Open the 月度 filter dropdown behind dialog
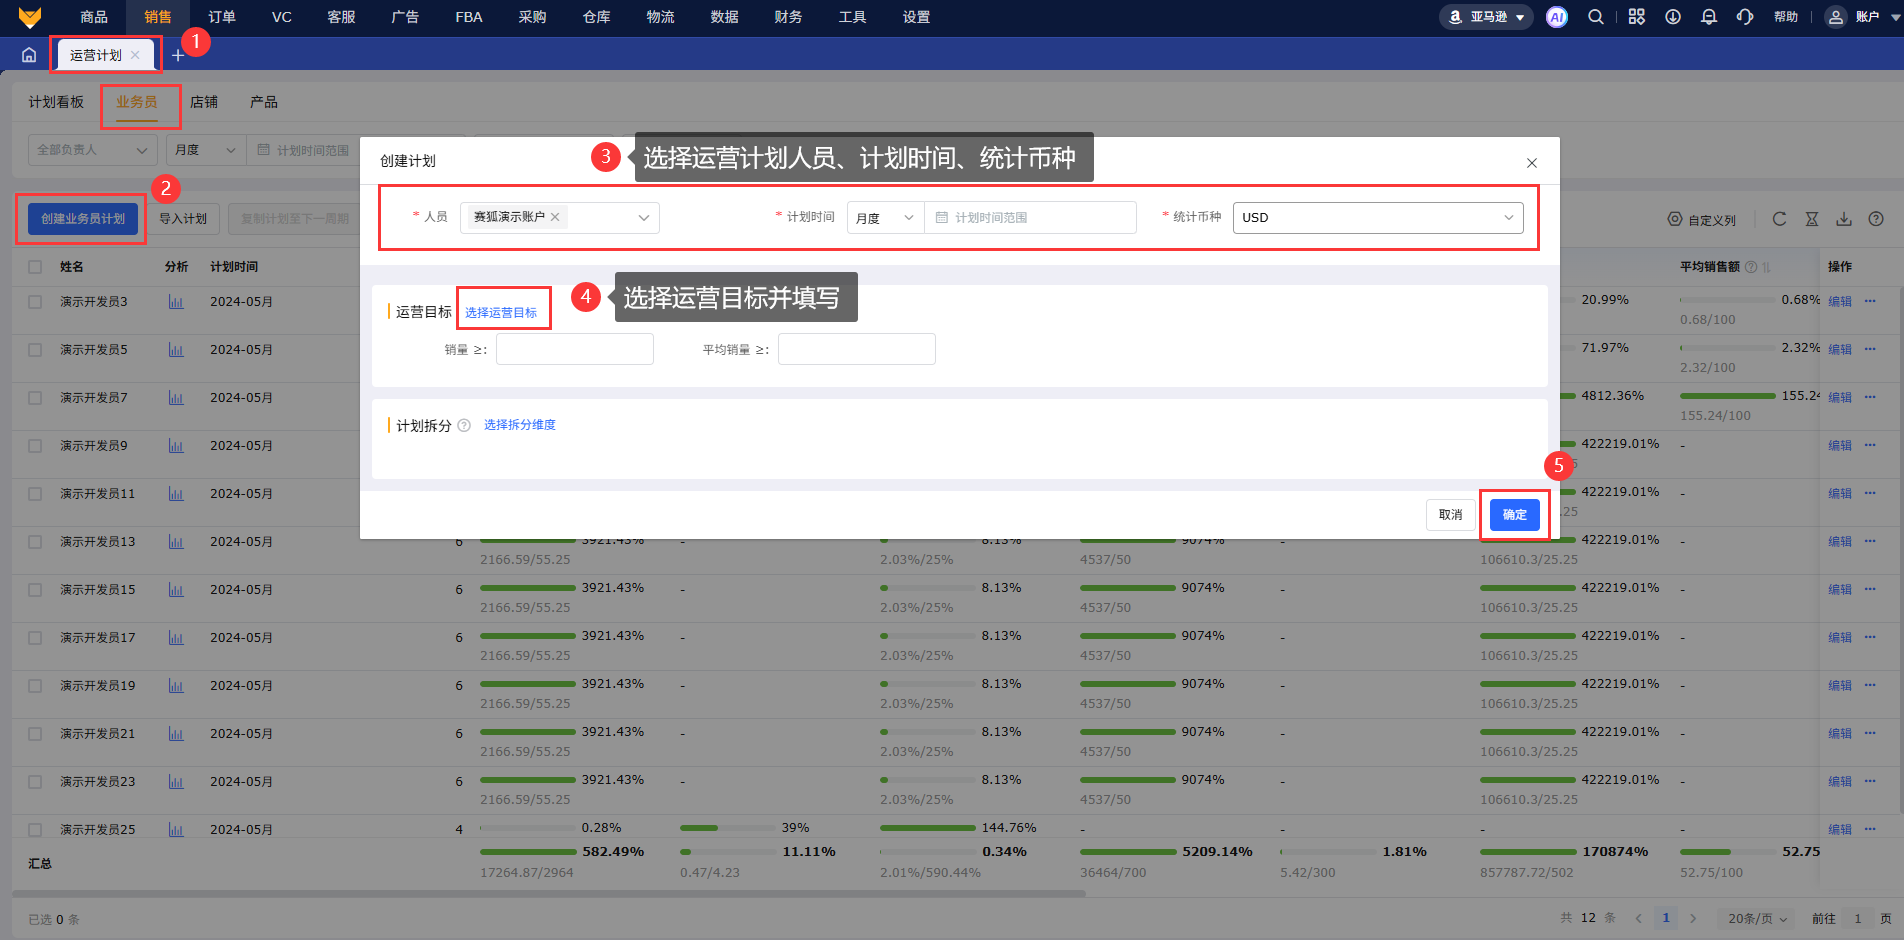Screen dimensions: 1904x940 [x=205, y=150]
